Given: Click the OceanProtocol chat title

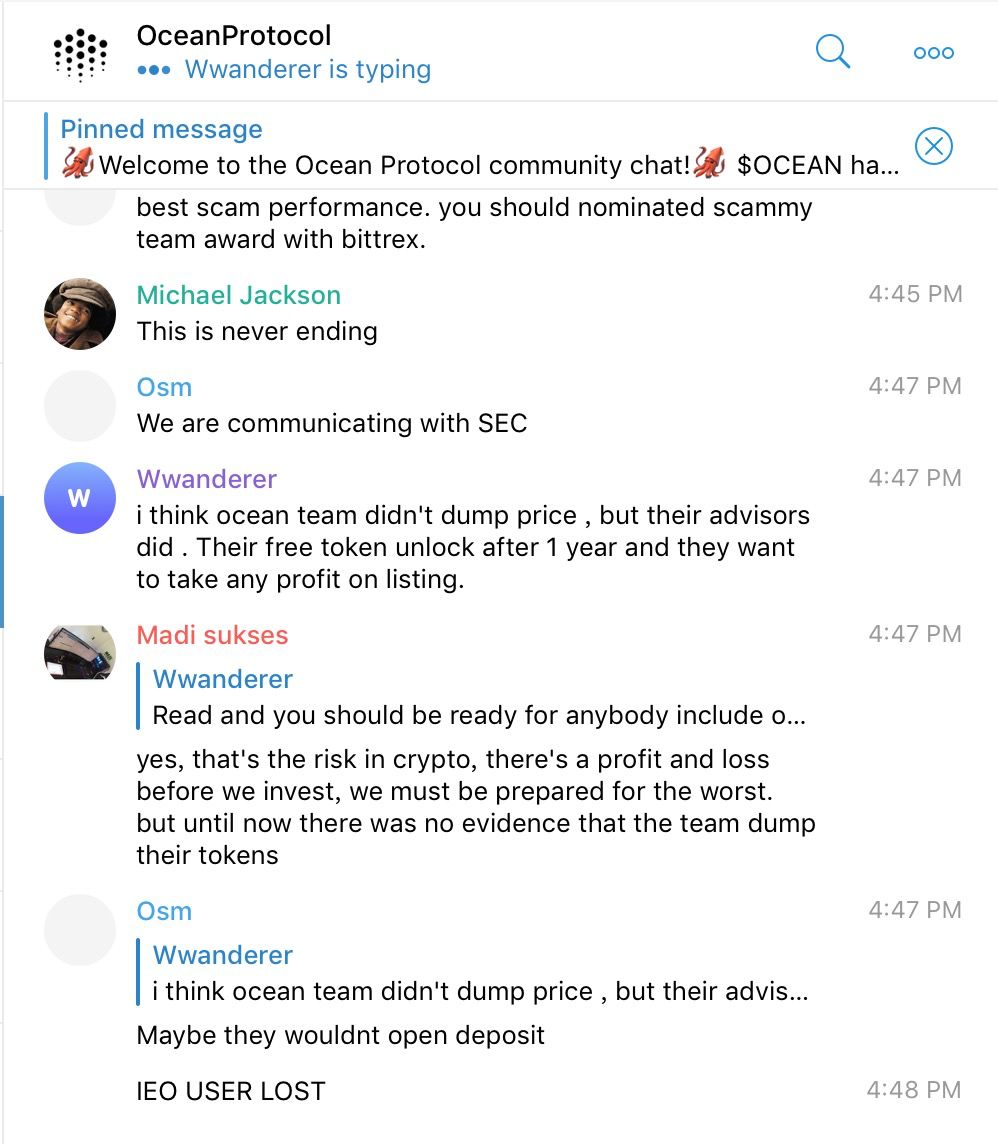Looking at the screenshot, I should coord(233,35).
